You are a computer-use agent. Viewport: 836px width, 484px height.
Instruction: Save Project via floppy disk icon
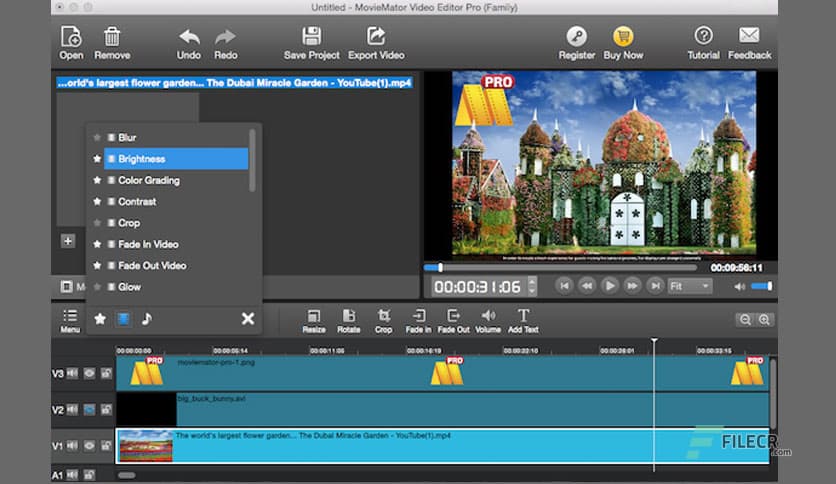tap(311, 43)
